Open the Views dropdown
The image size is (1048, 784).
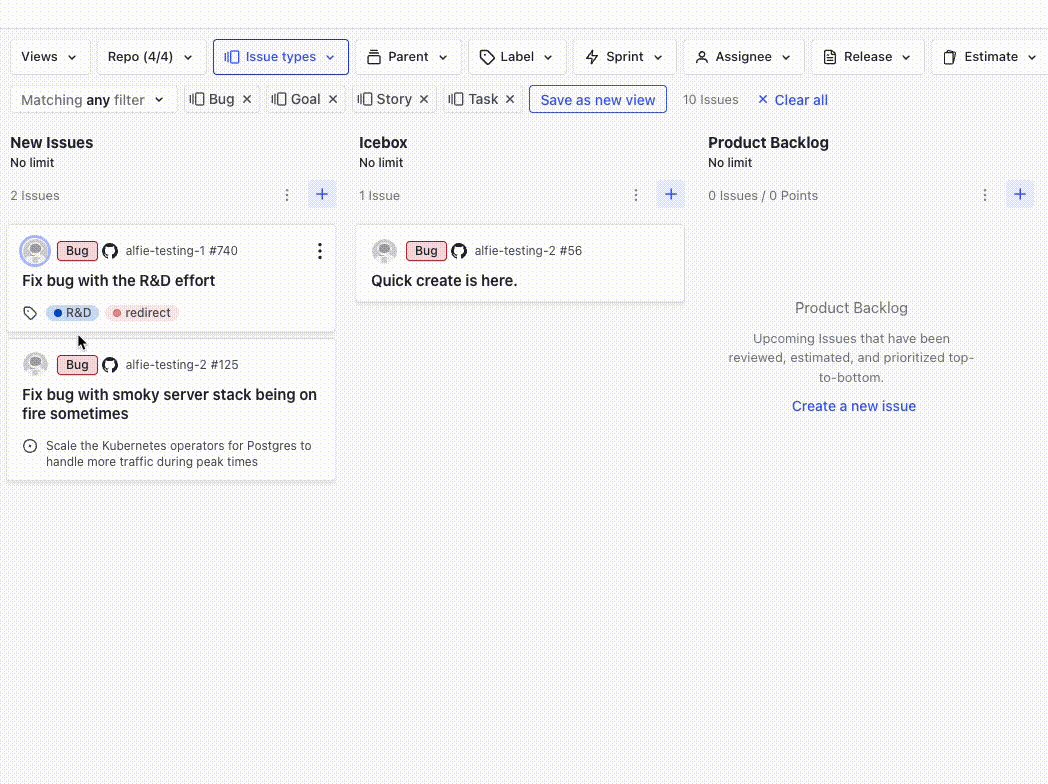pos(50,57)
